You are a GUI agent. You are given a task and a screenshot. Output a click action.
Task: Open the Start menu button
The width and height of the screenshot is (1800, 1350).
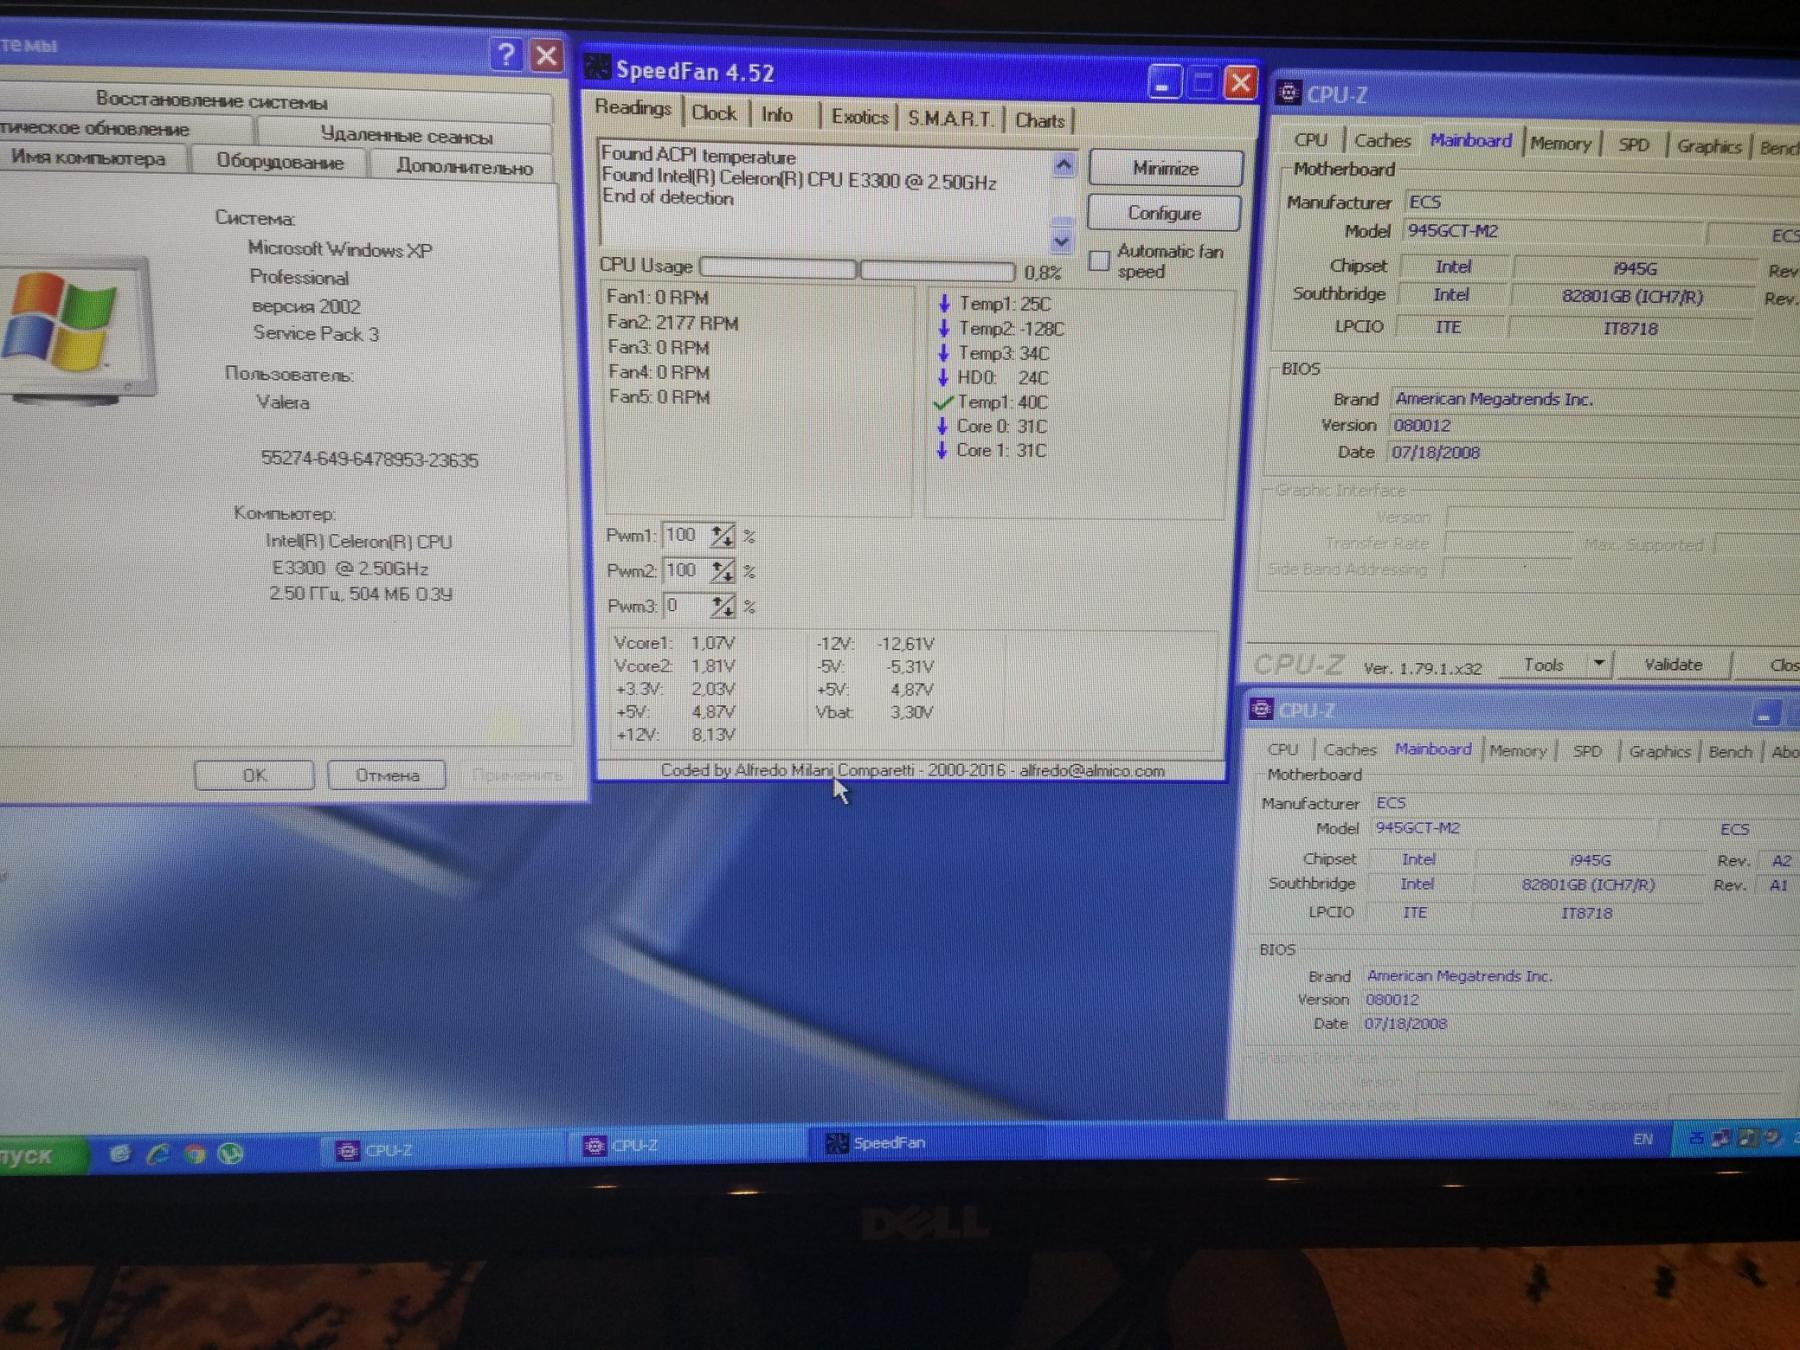pos(40,1155)
